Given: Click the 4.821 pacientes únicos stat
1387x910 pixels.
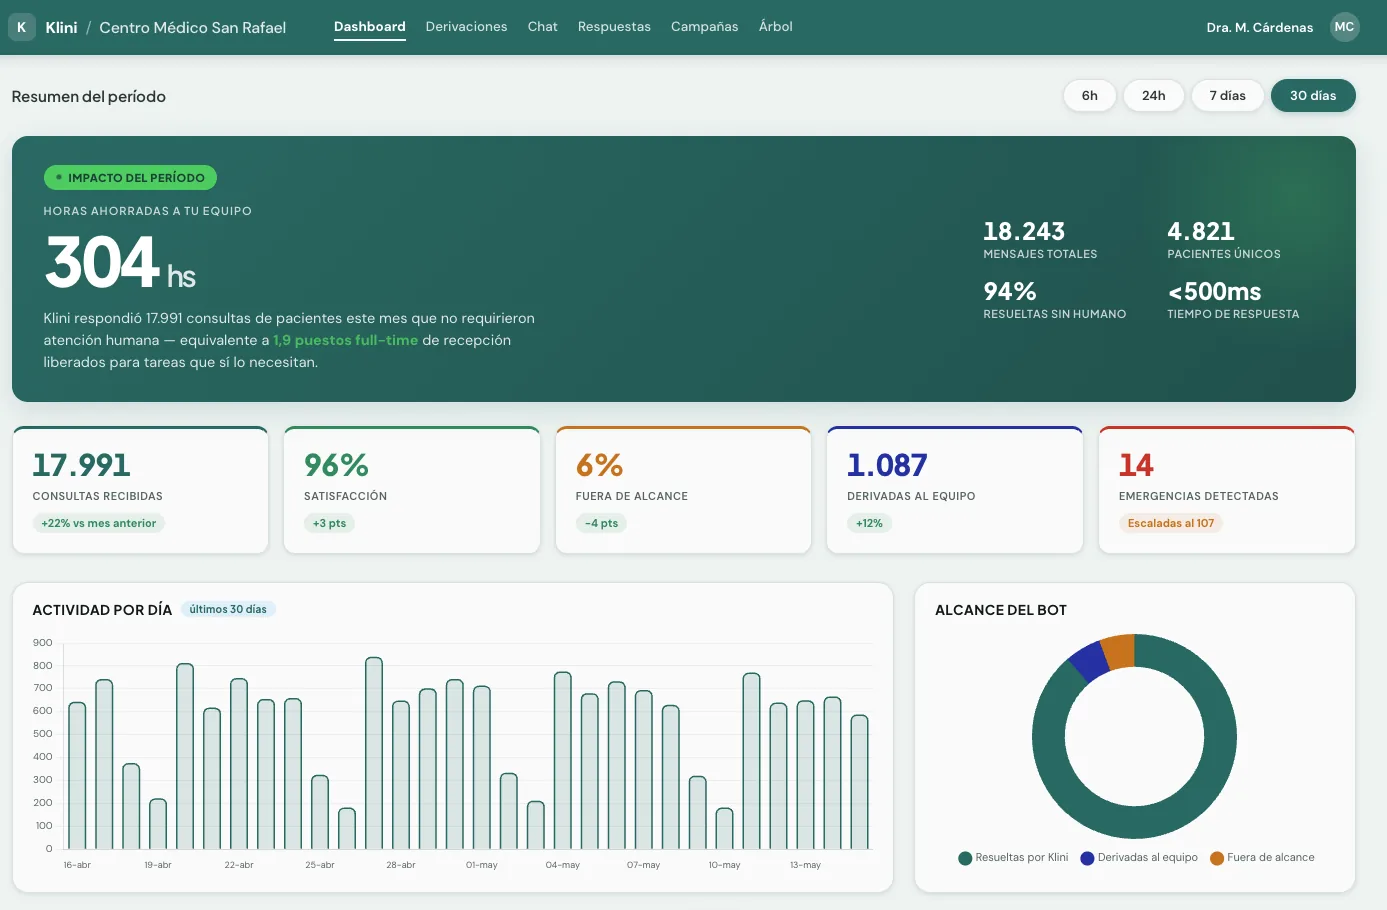Looking at the screenshot, I should coord(1224,241).
